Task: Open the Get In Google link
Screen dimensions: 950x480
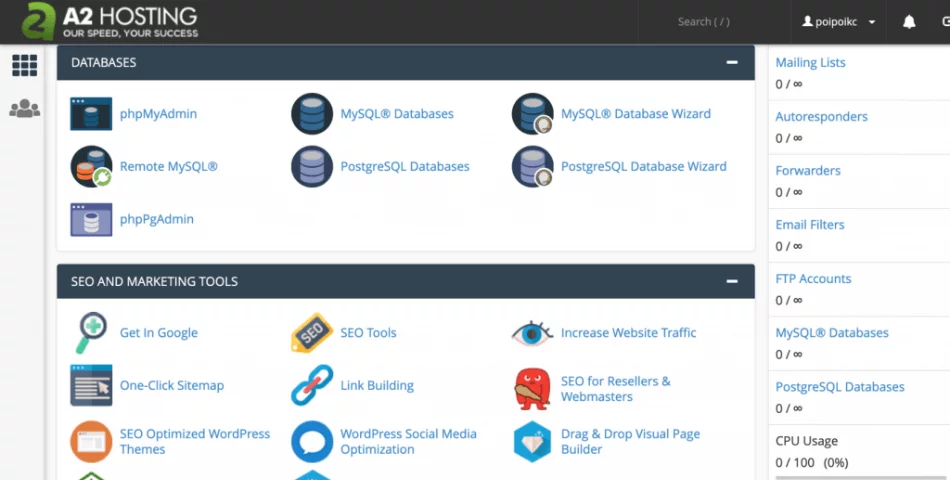Action: [159, 333]
